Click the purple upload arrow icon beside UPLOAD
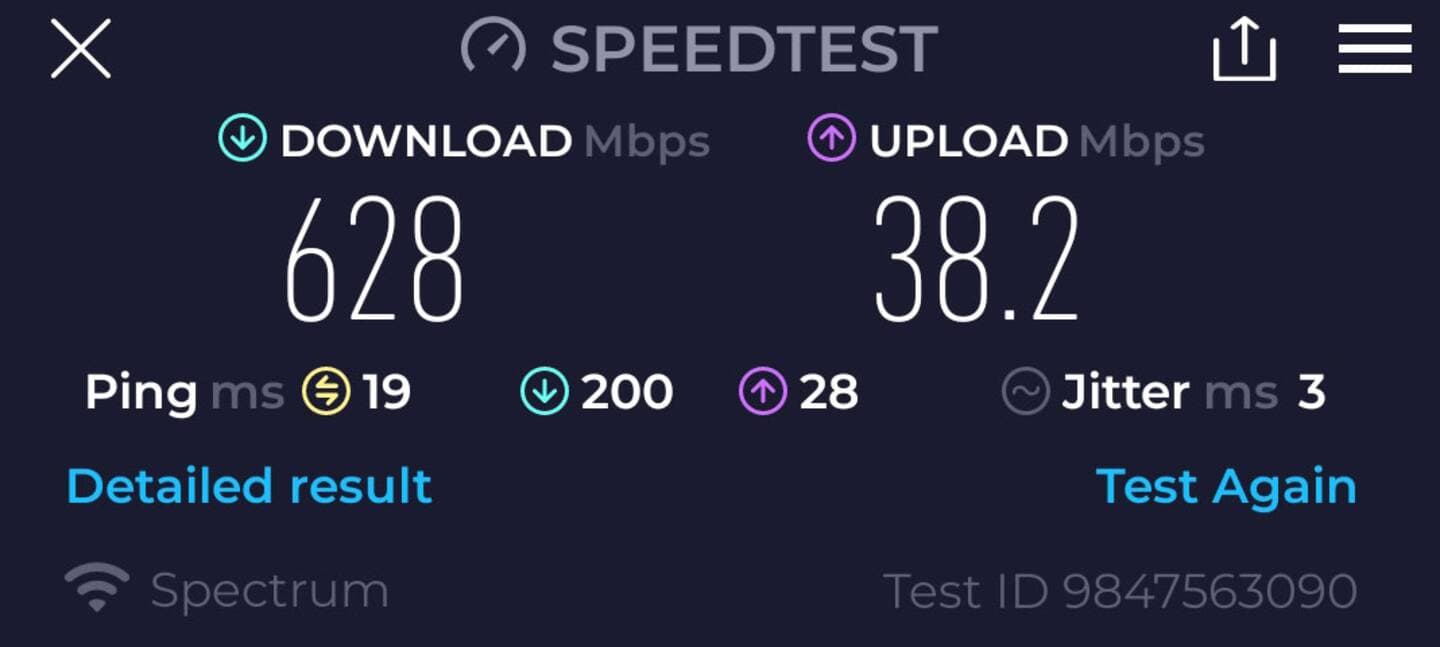This screenshot has height=647, width=1440. [831, 140]
